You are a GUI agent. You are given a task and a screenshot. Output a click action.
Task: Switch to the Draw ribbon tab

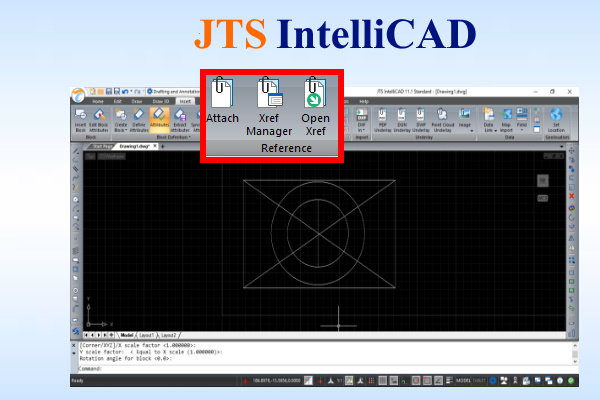[x=137, y=101]
